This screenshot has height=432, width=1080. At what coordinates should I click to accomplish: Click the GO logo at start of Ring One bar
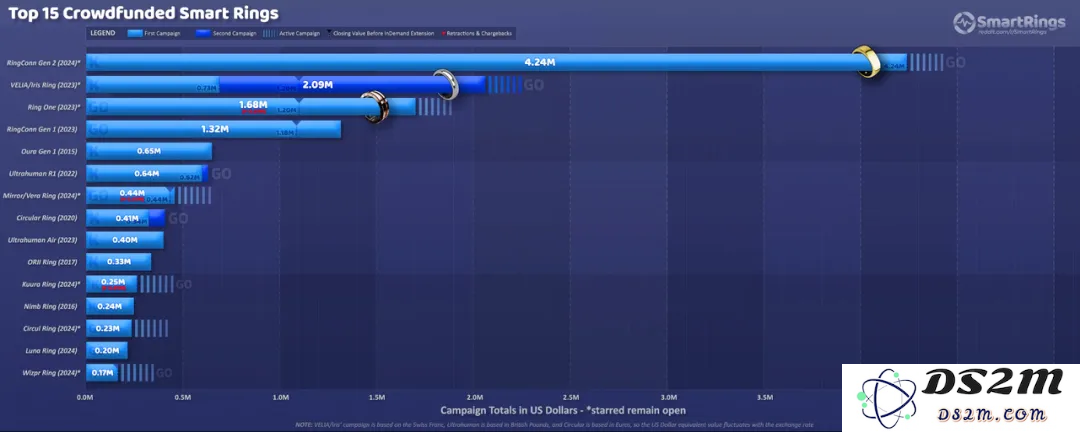(98, 107)
